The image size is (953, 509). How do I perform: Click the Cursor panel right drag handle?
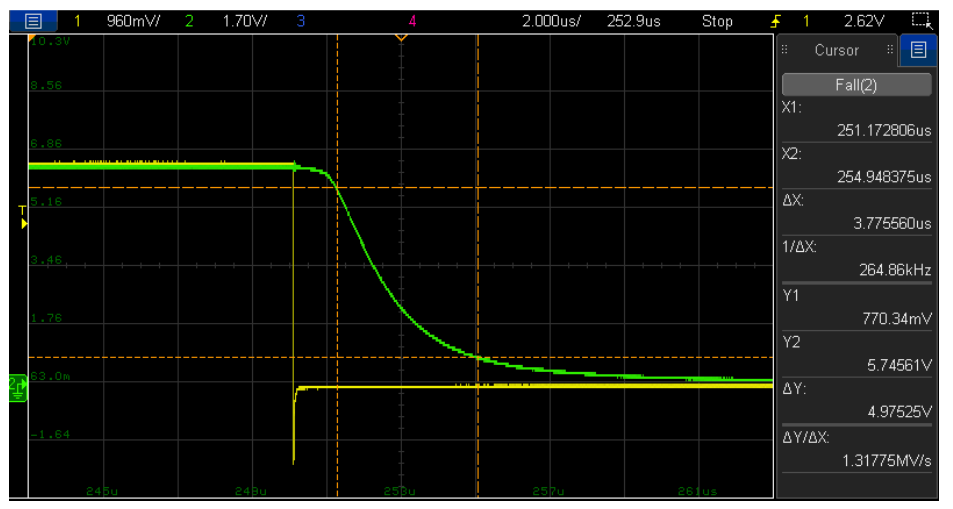(x=890, y=50)
